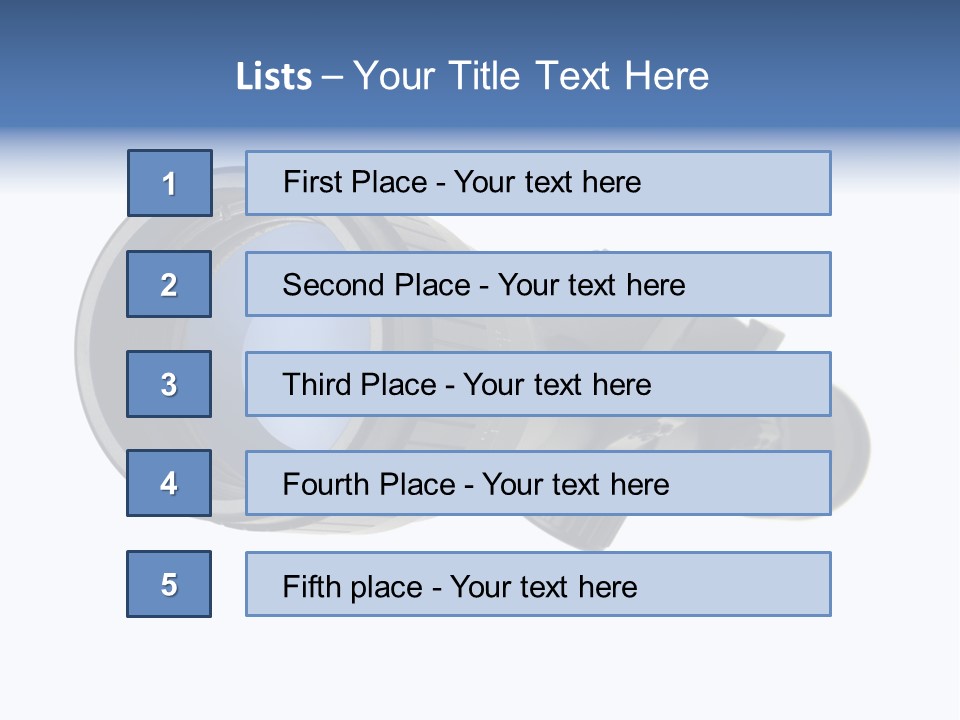Select the number 4 square
Viewport: 960px width, 720px height.
(x=169, y=483)
